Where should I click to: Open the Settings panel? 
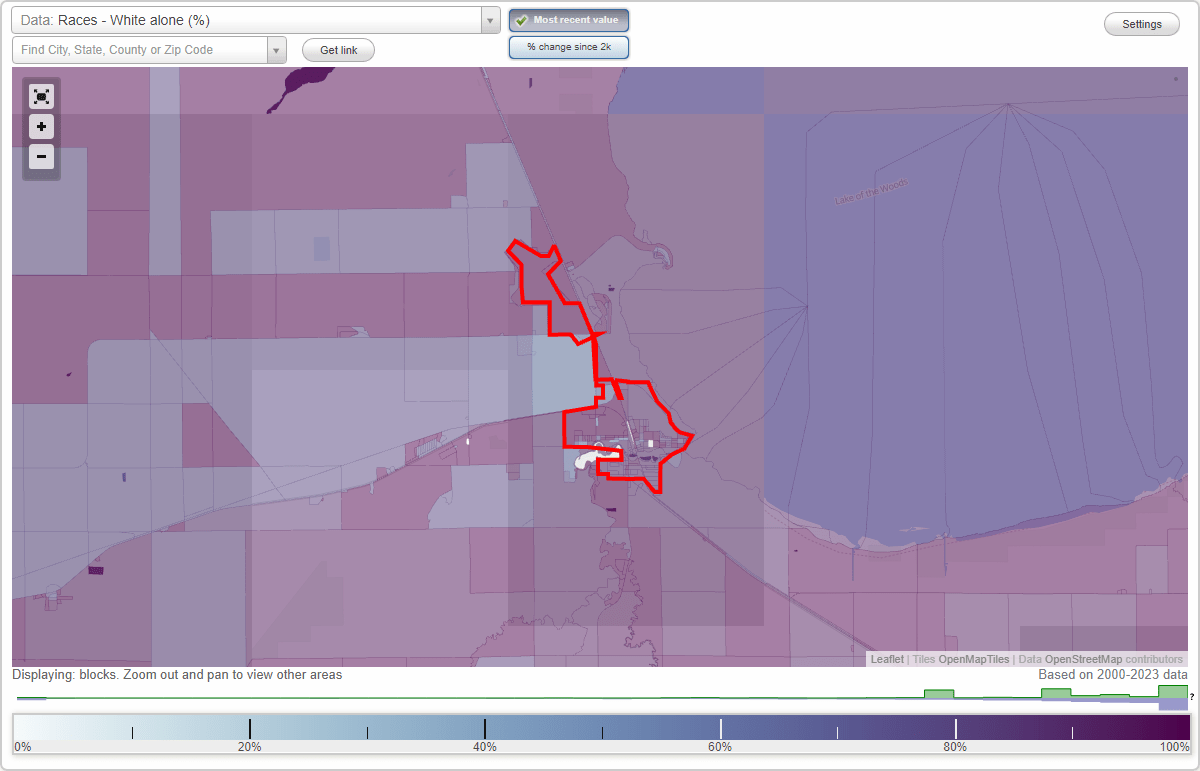point(1141,23)
